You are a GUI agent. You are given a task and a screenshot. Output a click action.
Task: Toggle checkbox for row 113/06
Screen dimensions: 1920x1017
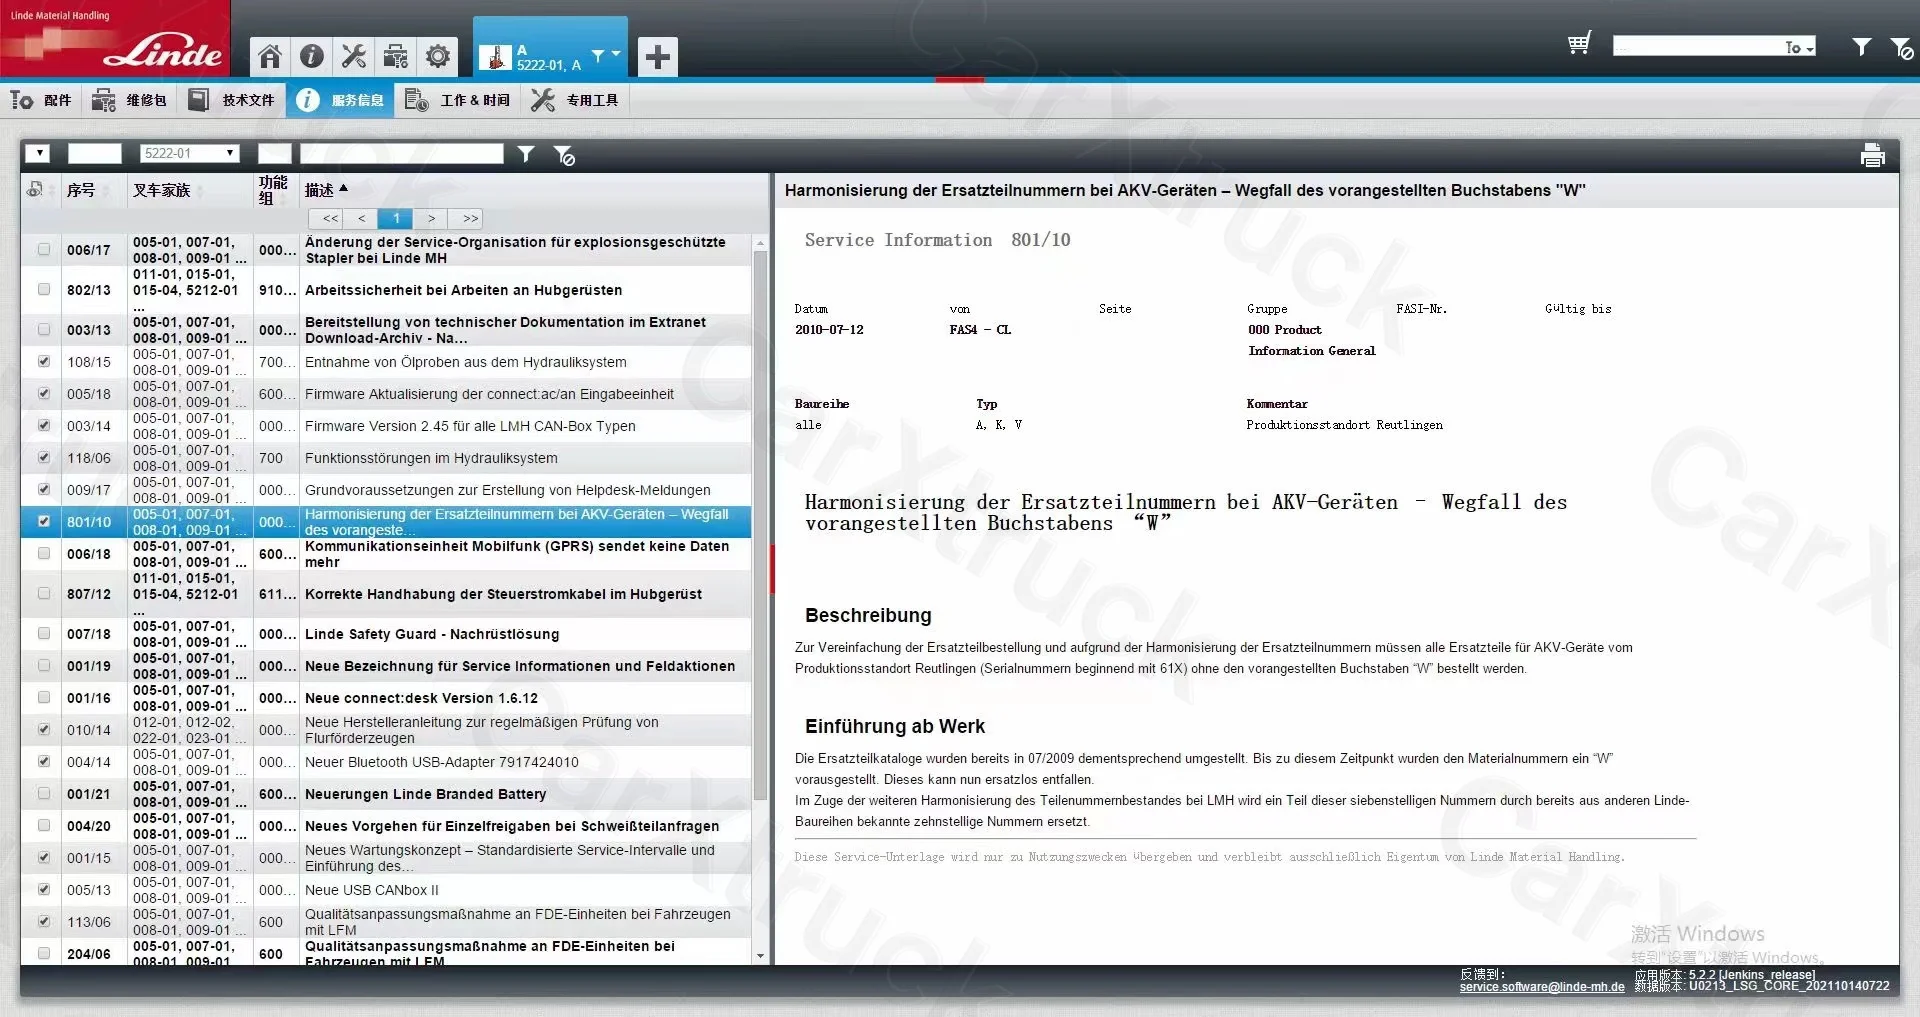click(x=44, y=921)
